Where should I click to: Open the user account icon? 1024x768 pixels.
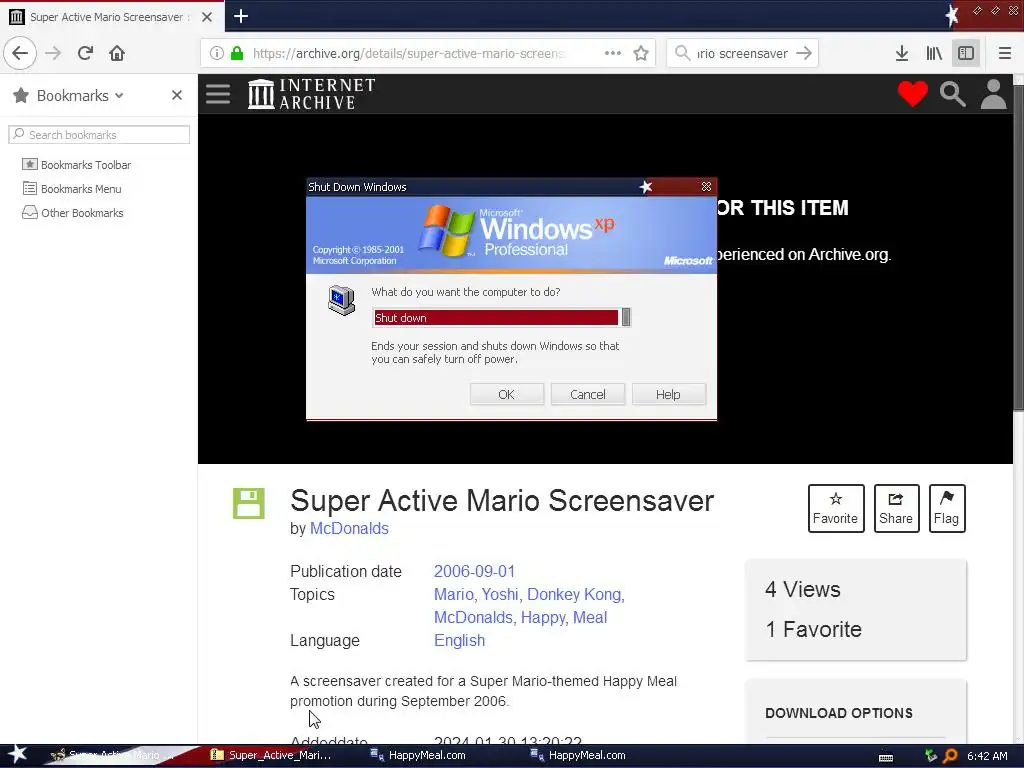click(x=993, y=94)
